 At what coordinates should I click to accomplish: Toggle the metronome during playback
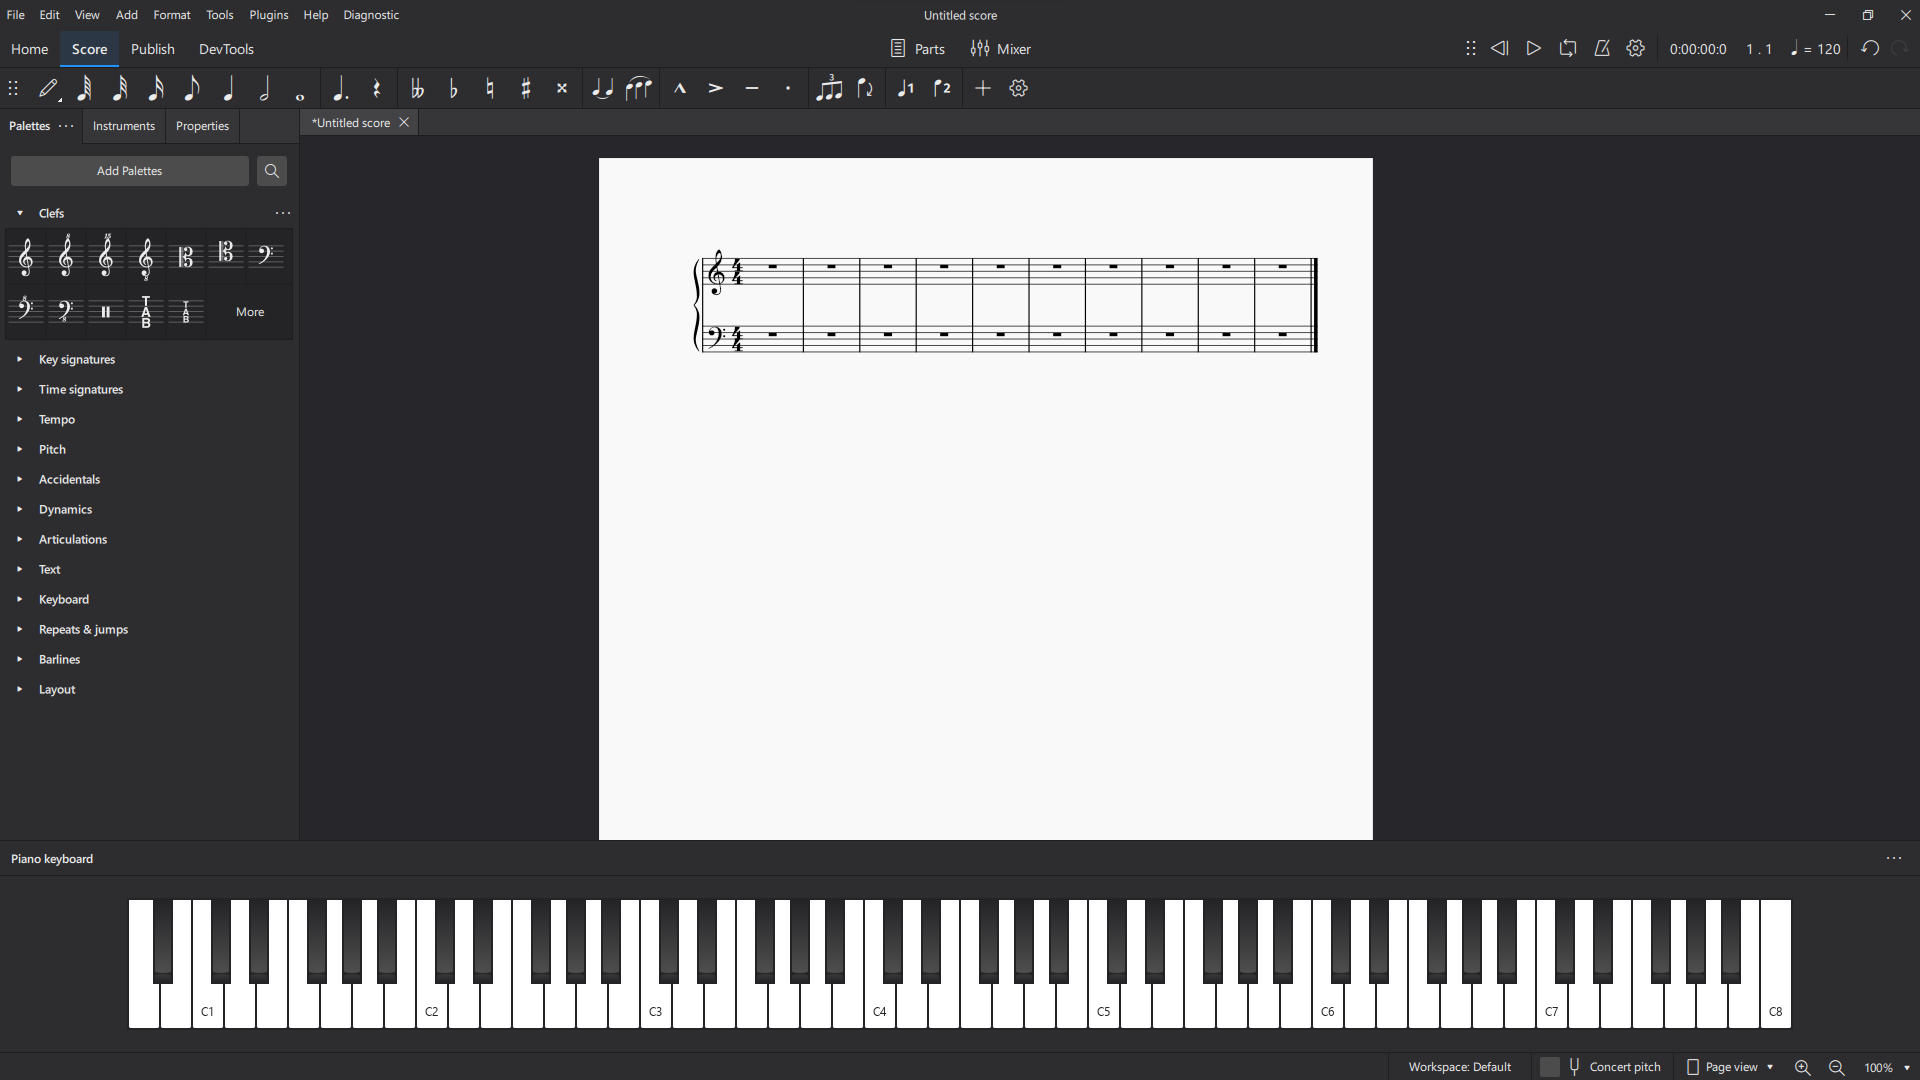1602,49
